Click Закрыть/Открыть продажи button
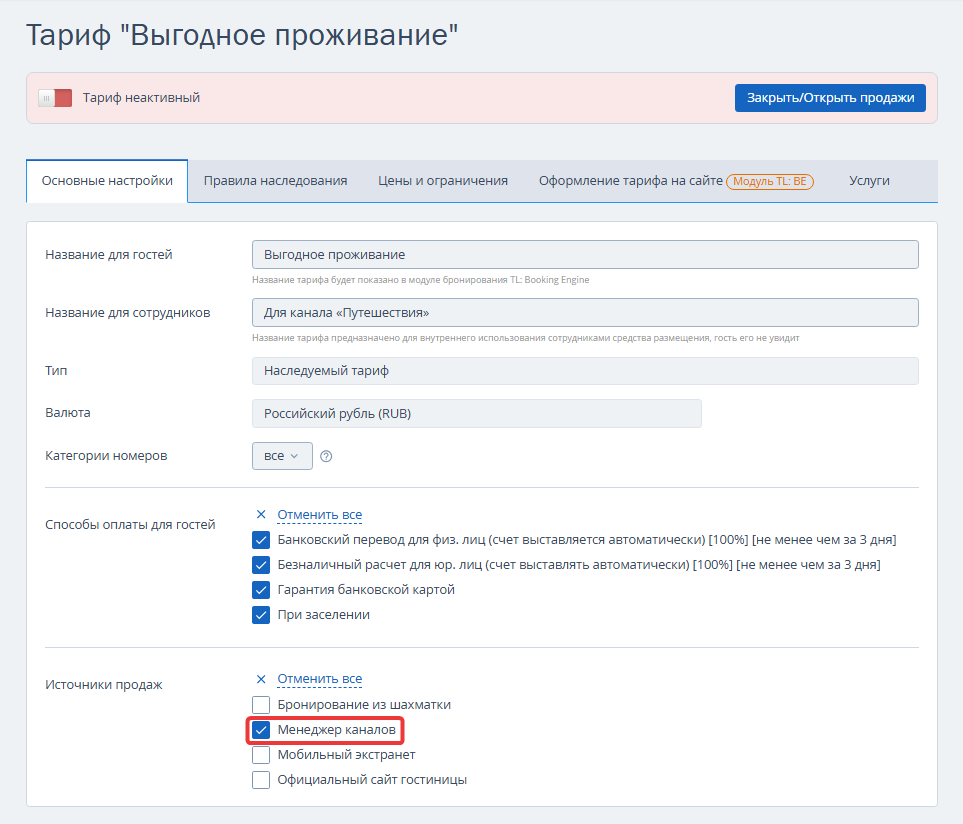The height and width of the screenshot is (824, 963). (830, 98)
